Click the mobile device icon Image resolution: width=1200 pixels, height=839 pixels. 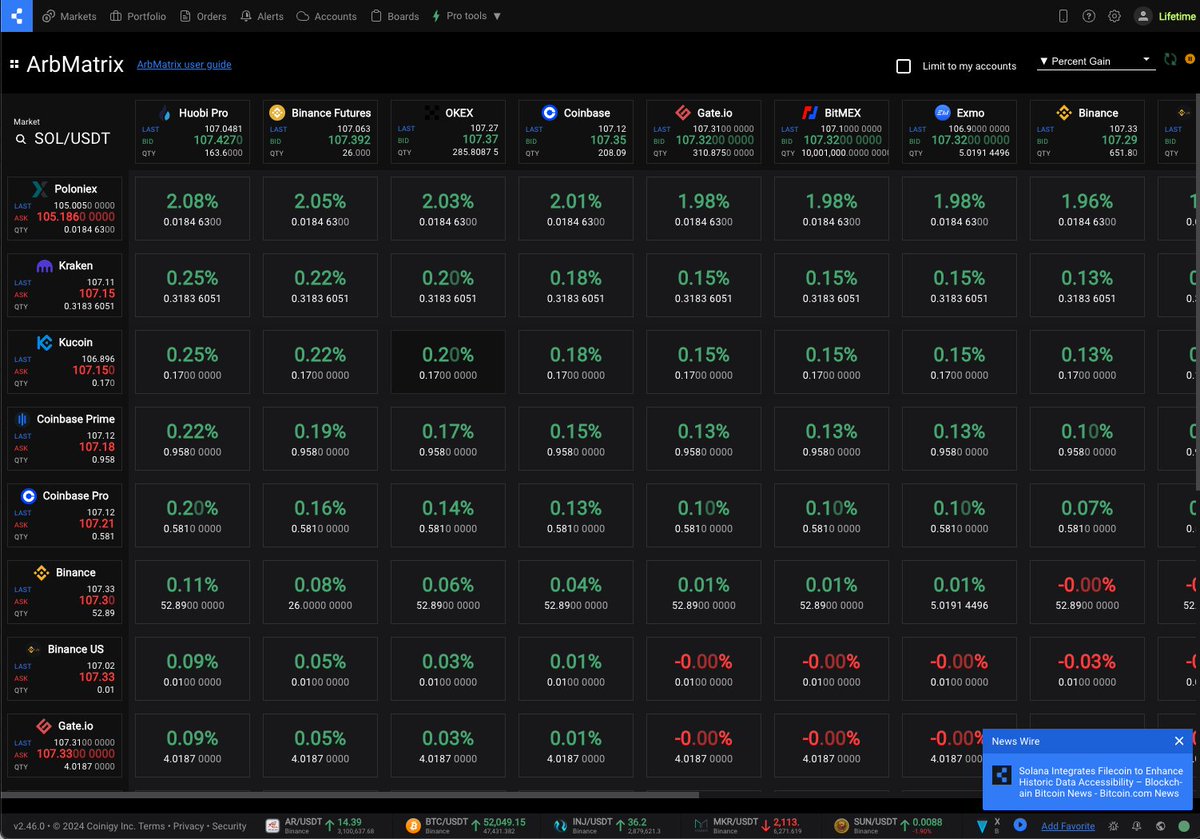(x=1063, y=16)
